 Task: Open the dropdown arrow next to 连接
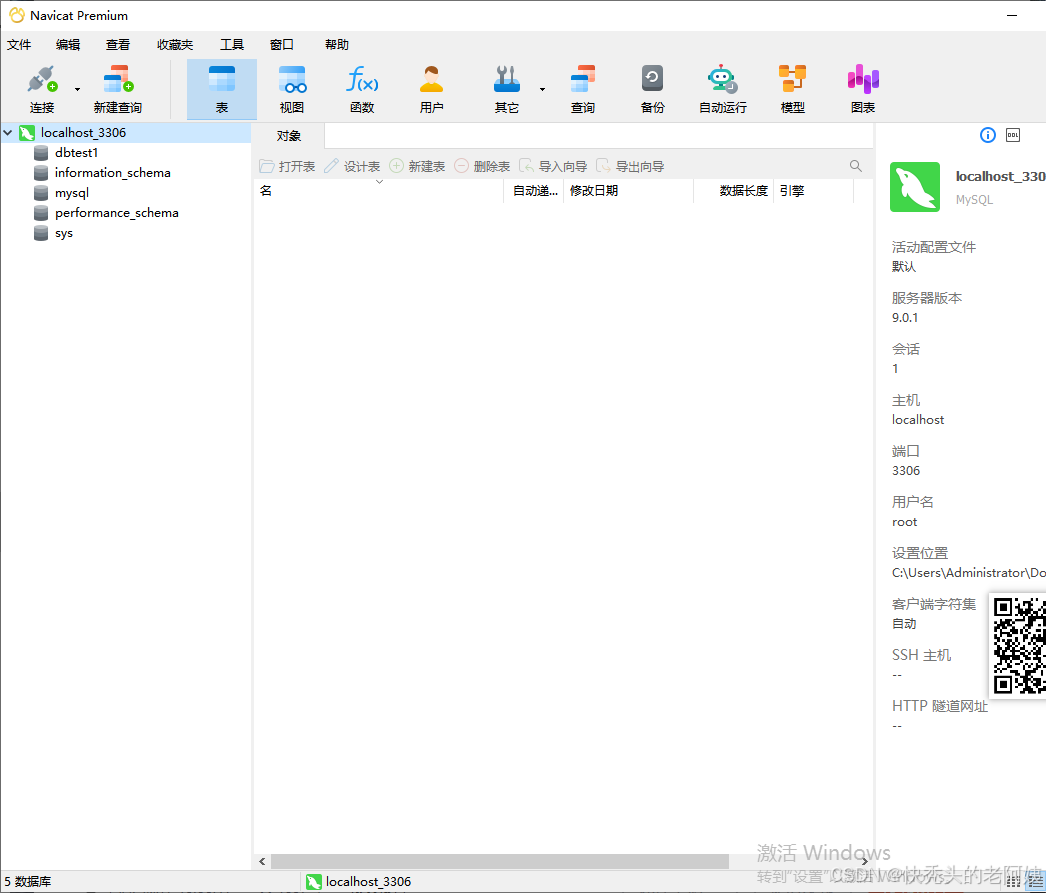coord(76,88)
